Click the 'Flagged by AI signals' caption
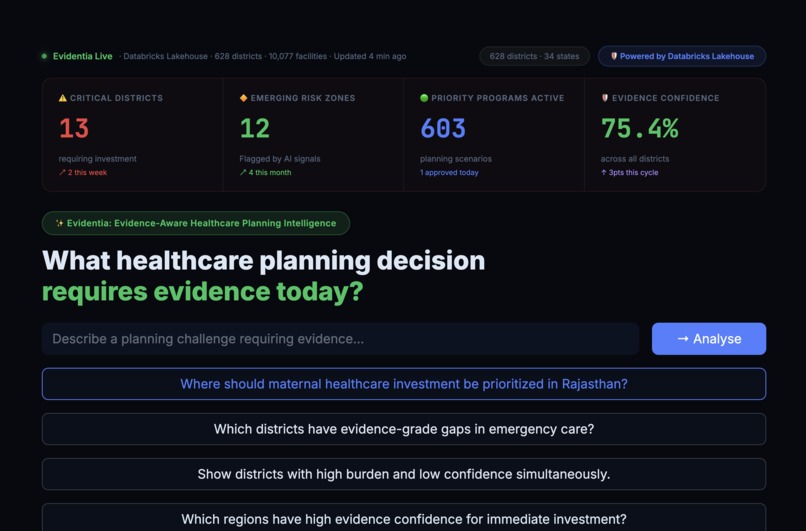Image resolution: width=806 pixels, height=531 pixels. click(x=280, y=159)
